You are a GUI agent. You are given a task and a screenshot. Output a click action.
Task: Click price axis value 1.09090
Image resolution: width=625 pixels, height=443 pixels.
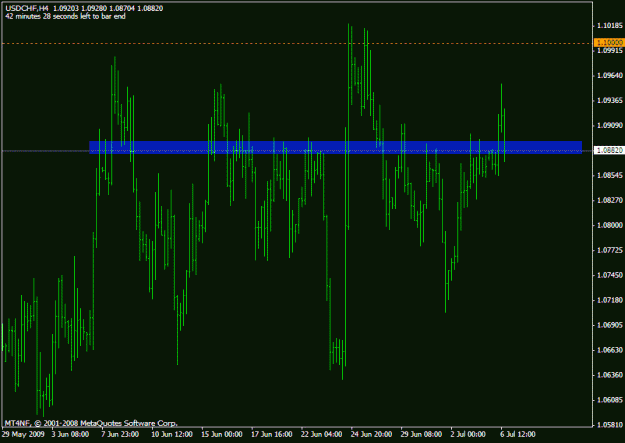pyautogui.click(x=609, y=126)
